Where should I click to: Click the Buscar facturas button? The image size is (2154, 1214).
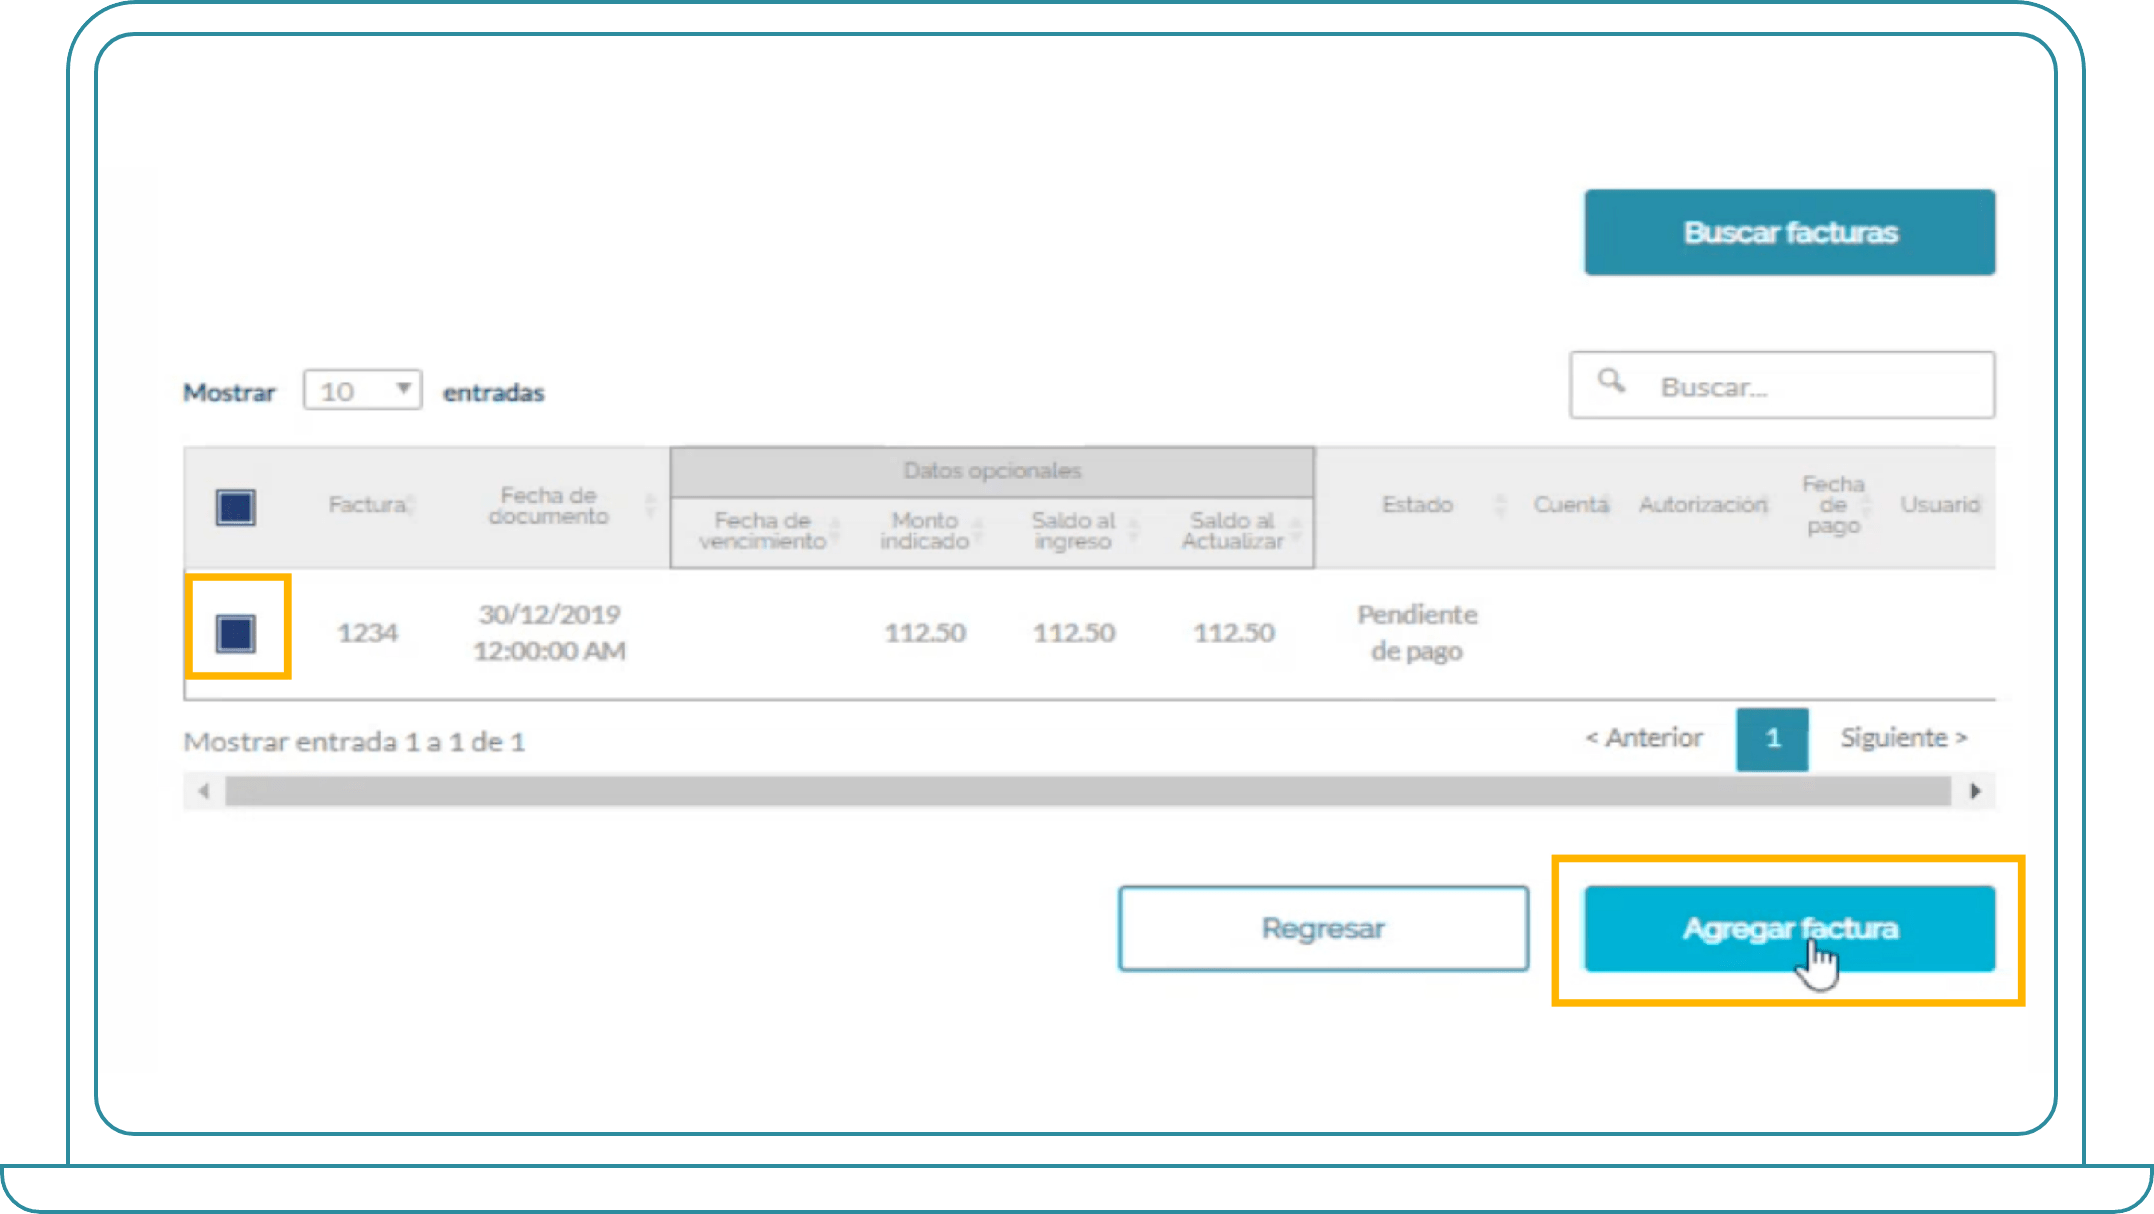coord(1789,232)
